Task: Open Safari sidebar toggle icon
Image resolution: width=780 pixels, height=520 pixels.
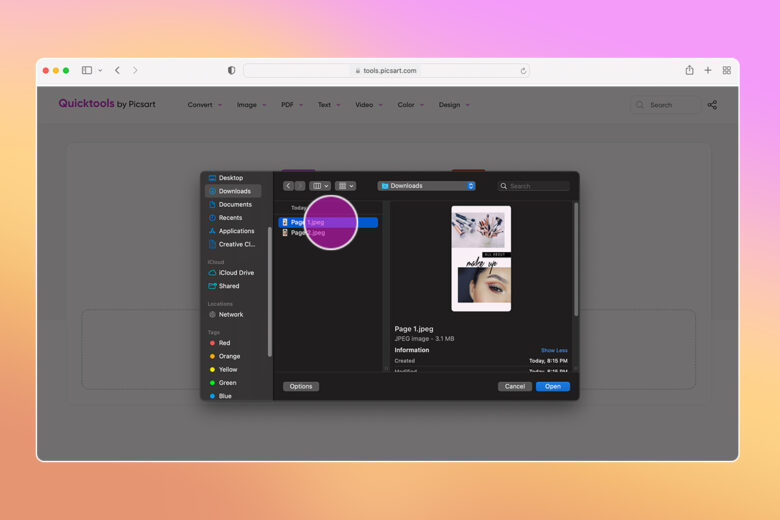Action: pyautogui.click(x=87, y=70)
